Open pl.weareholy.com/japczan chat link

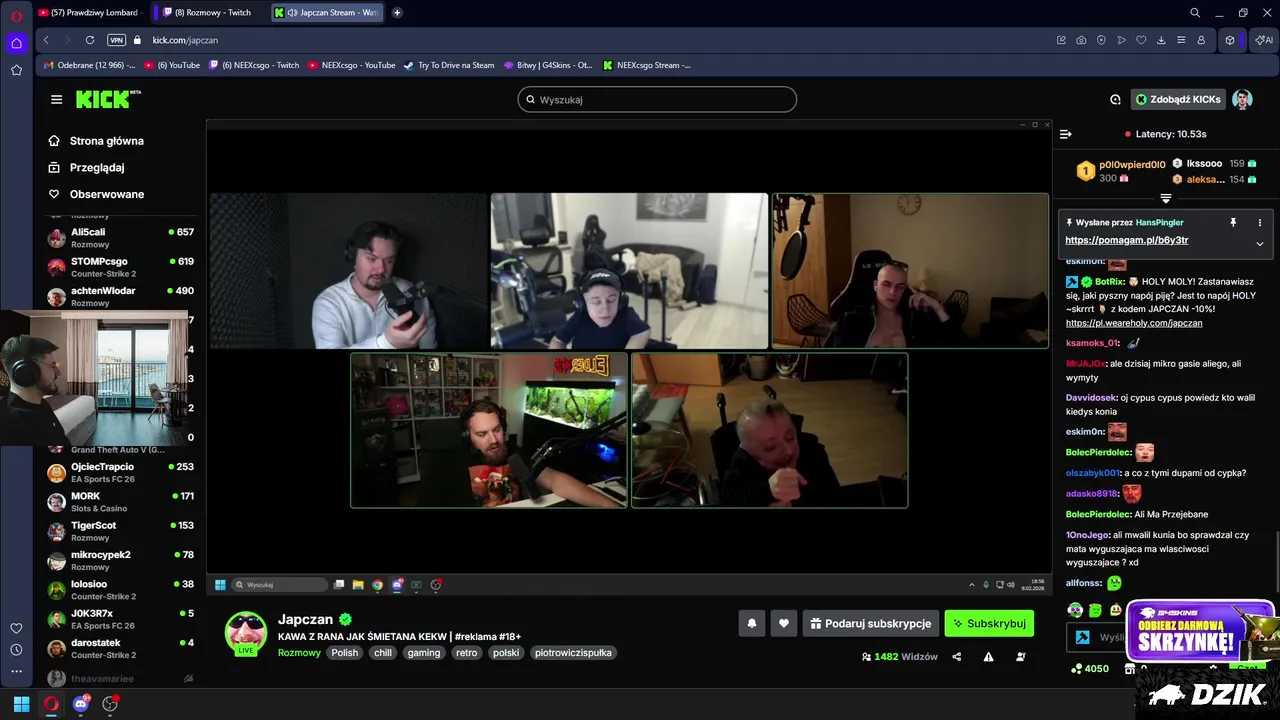coord(1134,323)
